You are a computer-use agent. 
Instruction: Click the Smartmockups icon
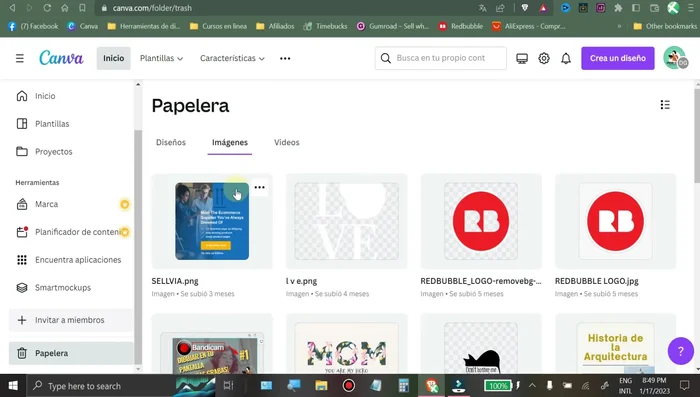pyautogui.click(x=22, y=288)
